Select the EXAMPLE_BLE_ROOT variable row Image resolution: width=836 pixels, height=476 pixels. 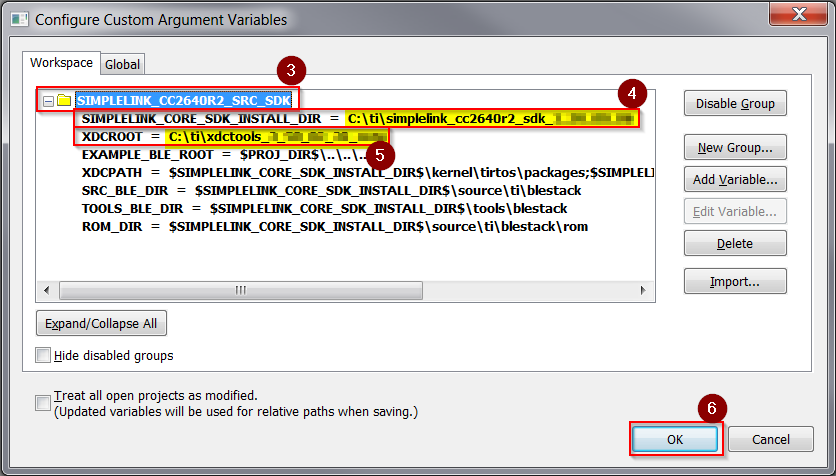point(224,155)
